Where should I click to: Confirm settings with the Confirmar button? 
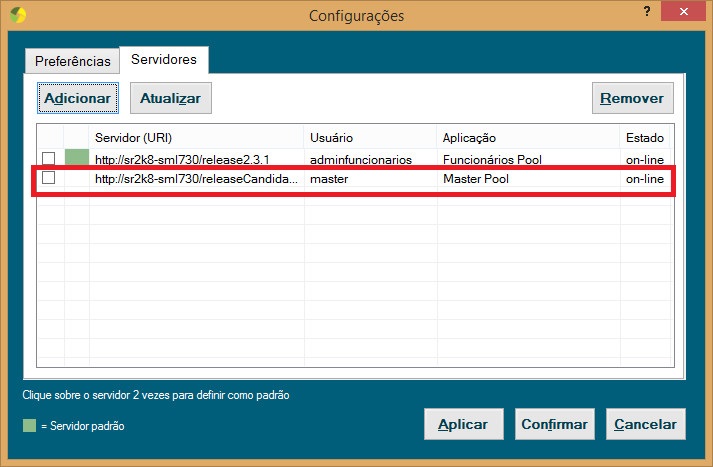(554, 424)
